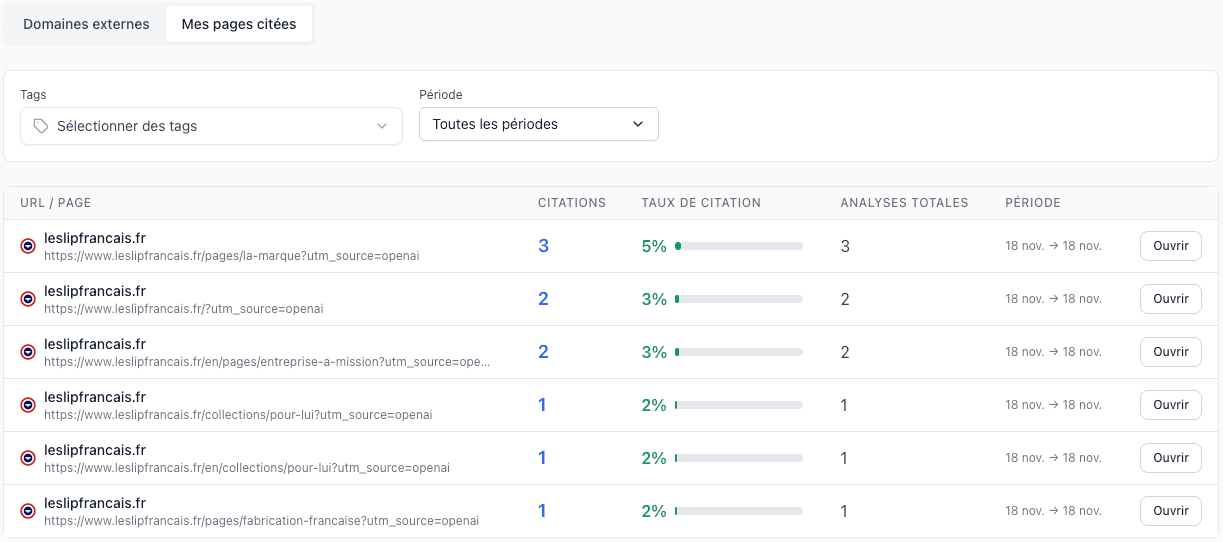
Task: Click the Période label above the period dropdown
Action: (x=441, y=95)
